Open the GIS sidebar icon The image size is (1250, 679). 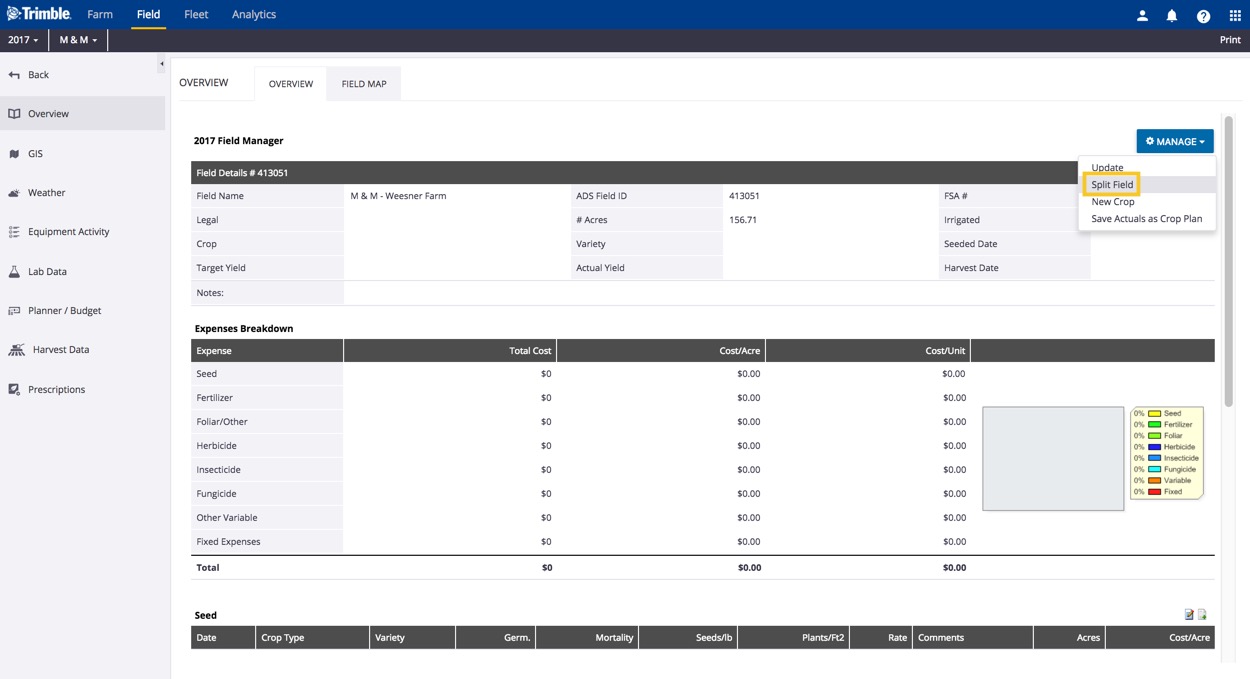coord(14,154)
